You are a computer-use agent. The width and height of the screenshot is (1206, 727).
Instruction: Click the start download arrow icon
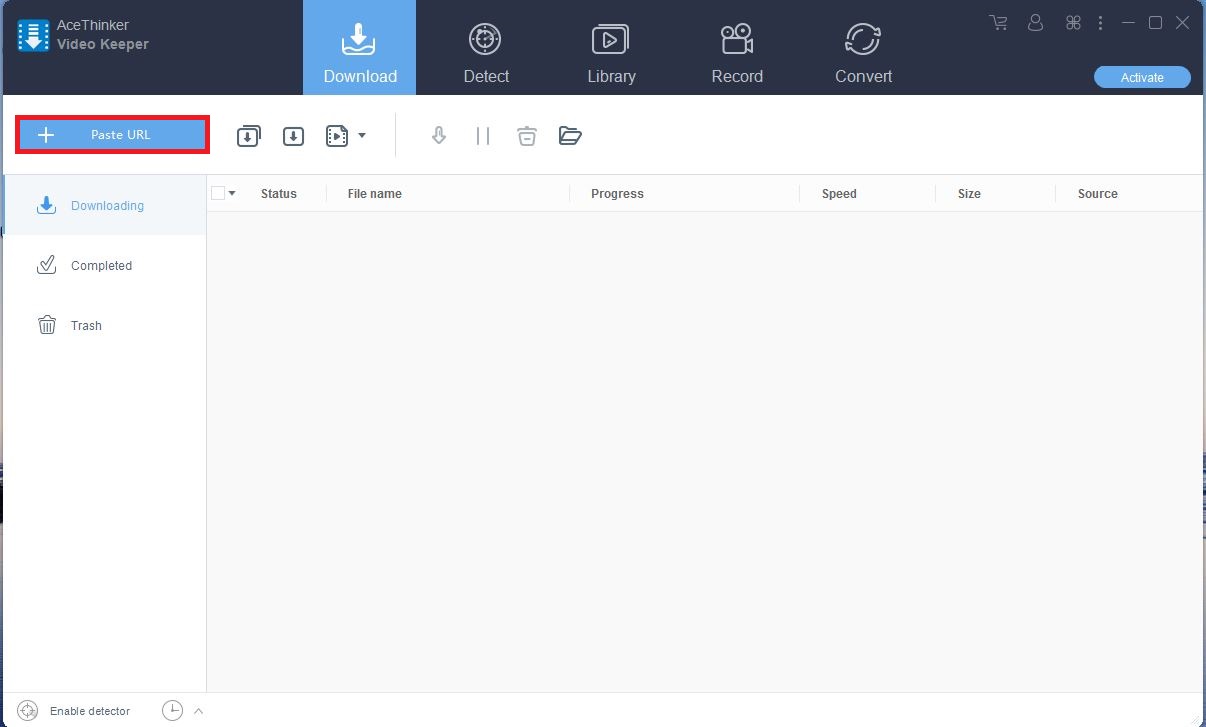pos(438,136)
